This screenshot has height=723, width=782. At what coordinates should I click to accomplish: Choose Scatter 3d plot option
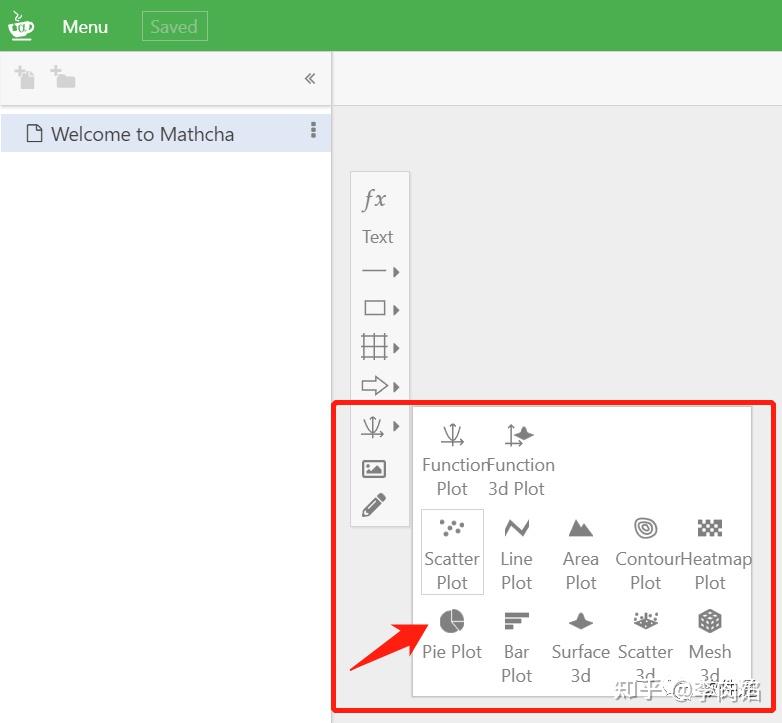(646, 647)
